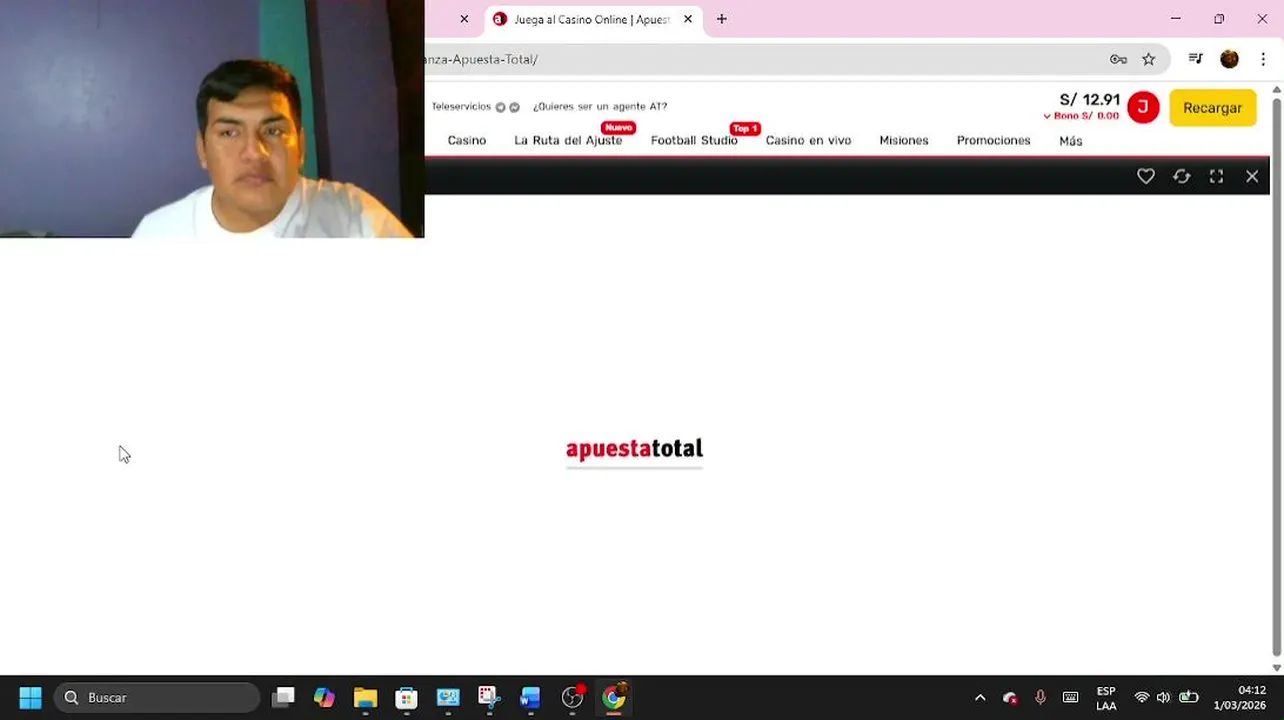Viewport: 1284px width, 720px height.
Task: Show hidden system tray icons
Action: 980,697
